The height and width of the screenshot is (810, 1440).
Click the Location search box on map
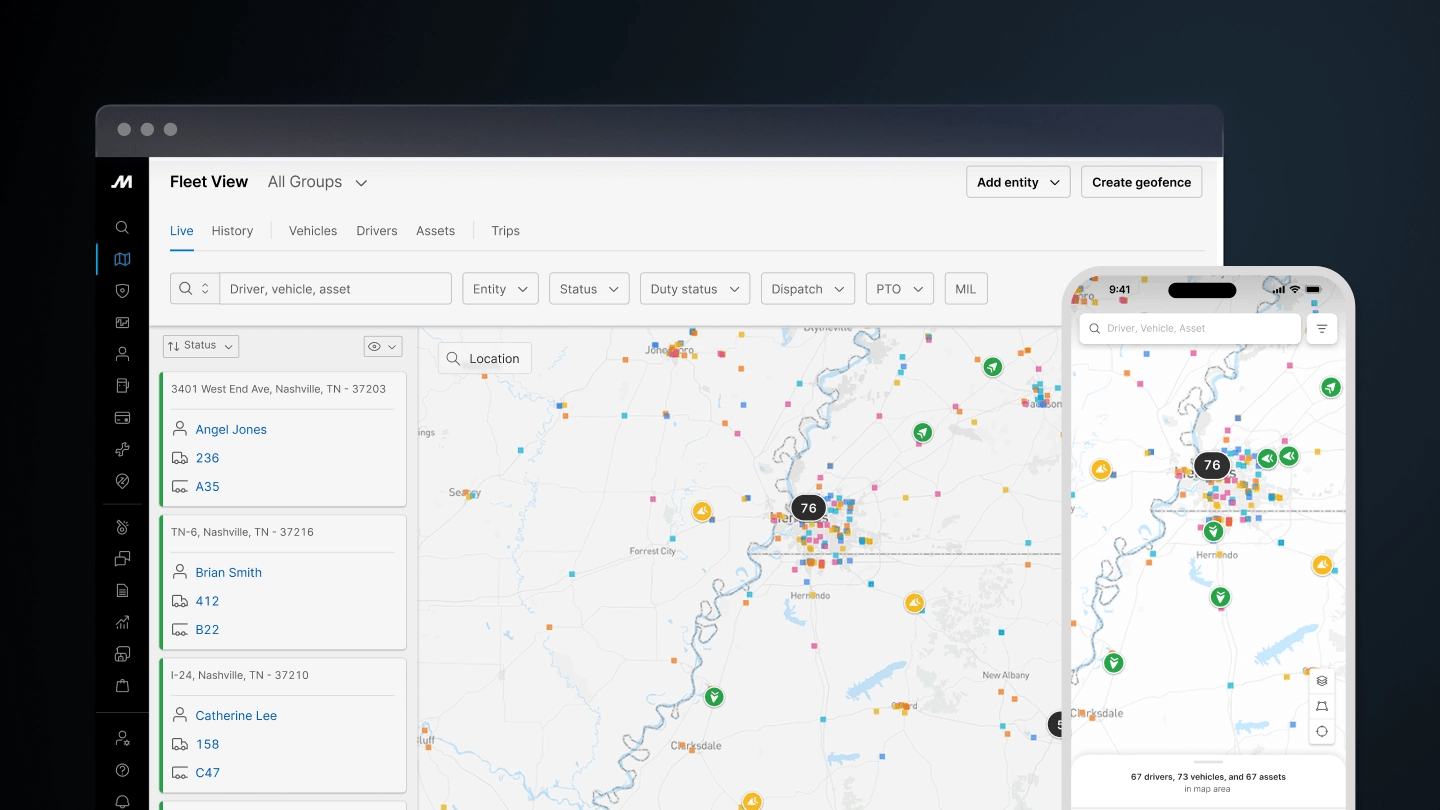tap(485, 358)
